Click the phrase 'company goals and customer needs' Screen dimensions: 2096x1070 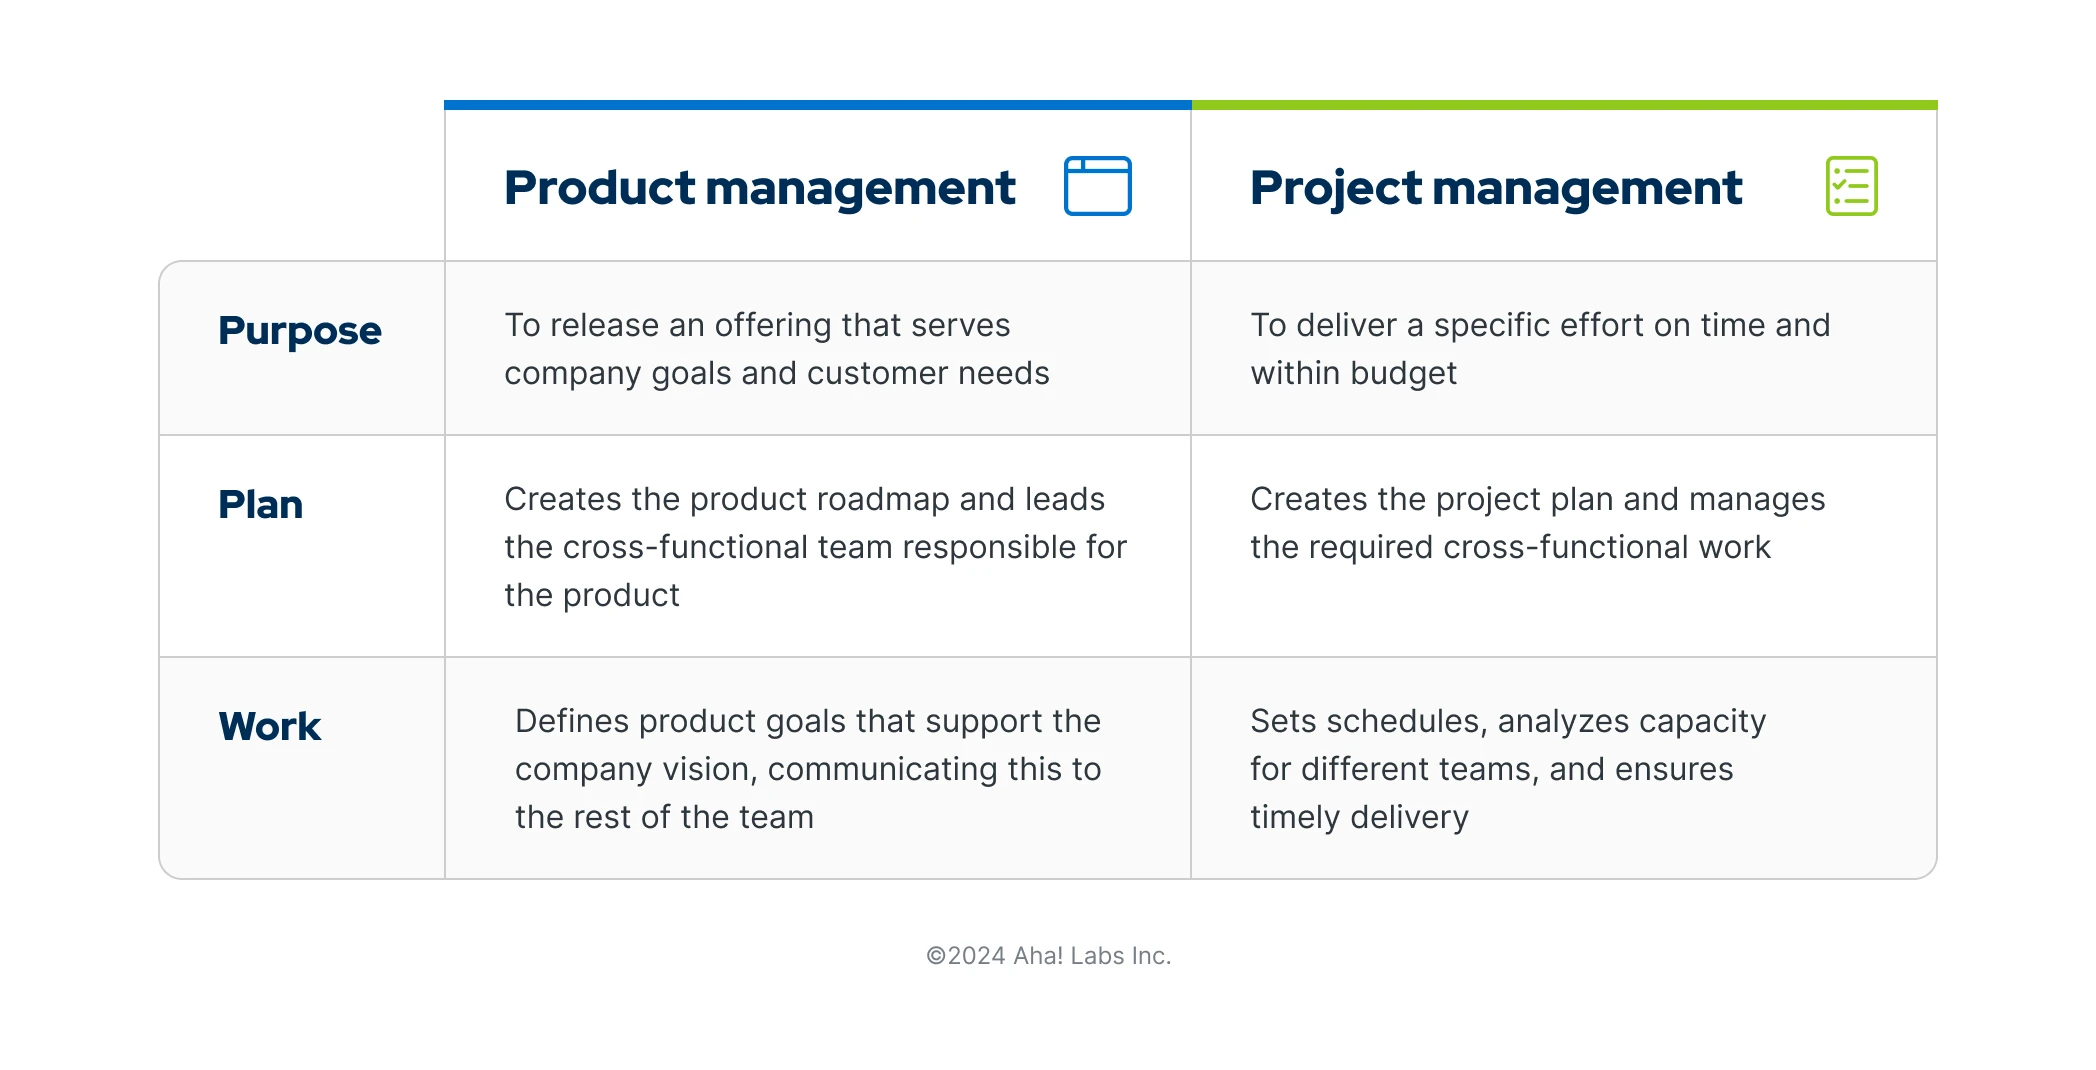(x=776, y=374)
